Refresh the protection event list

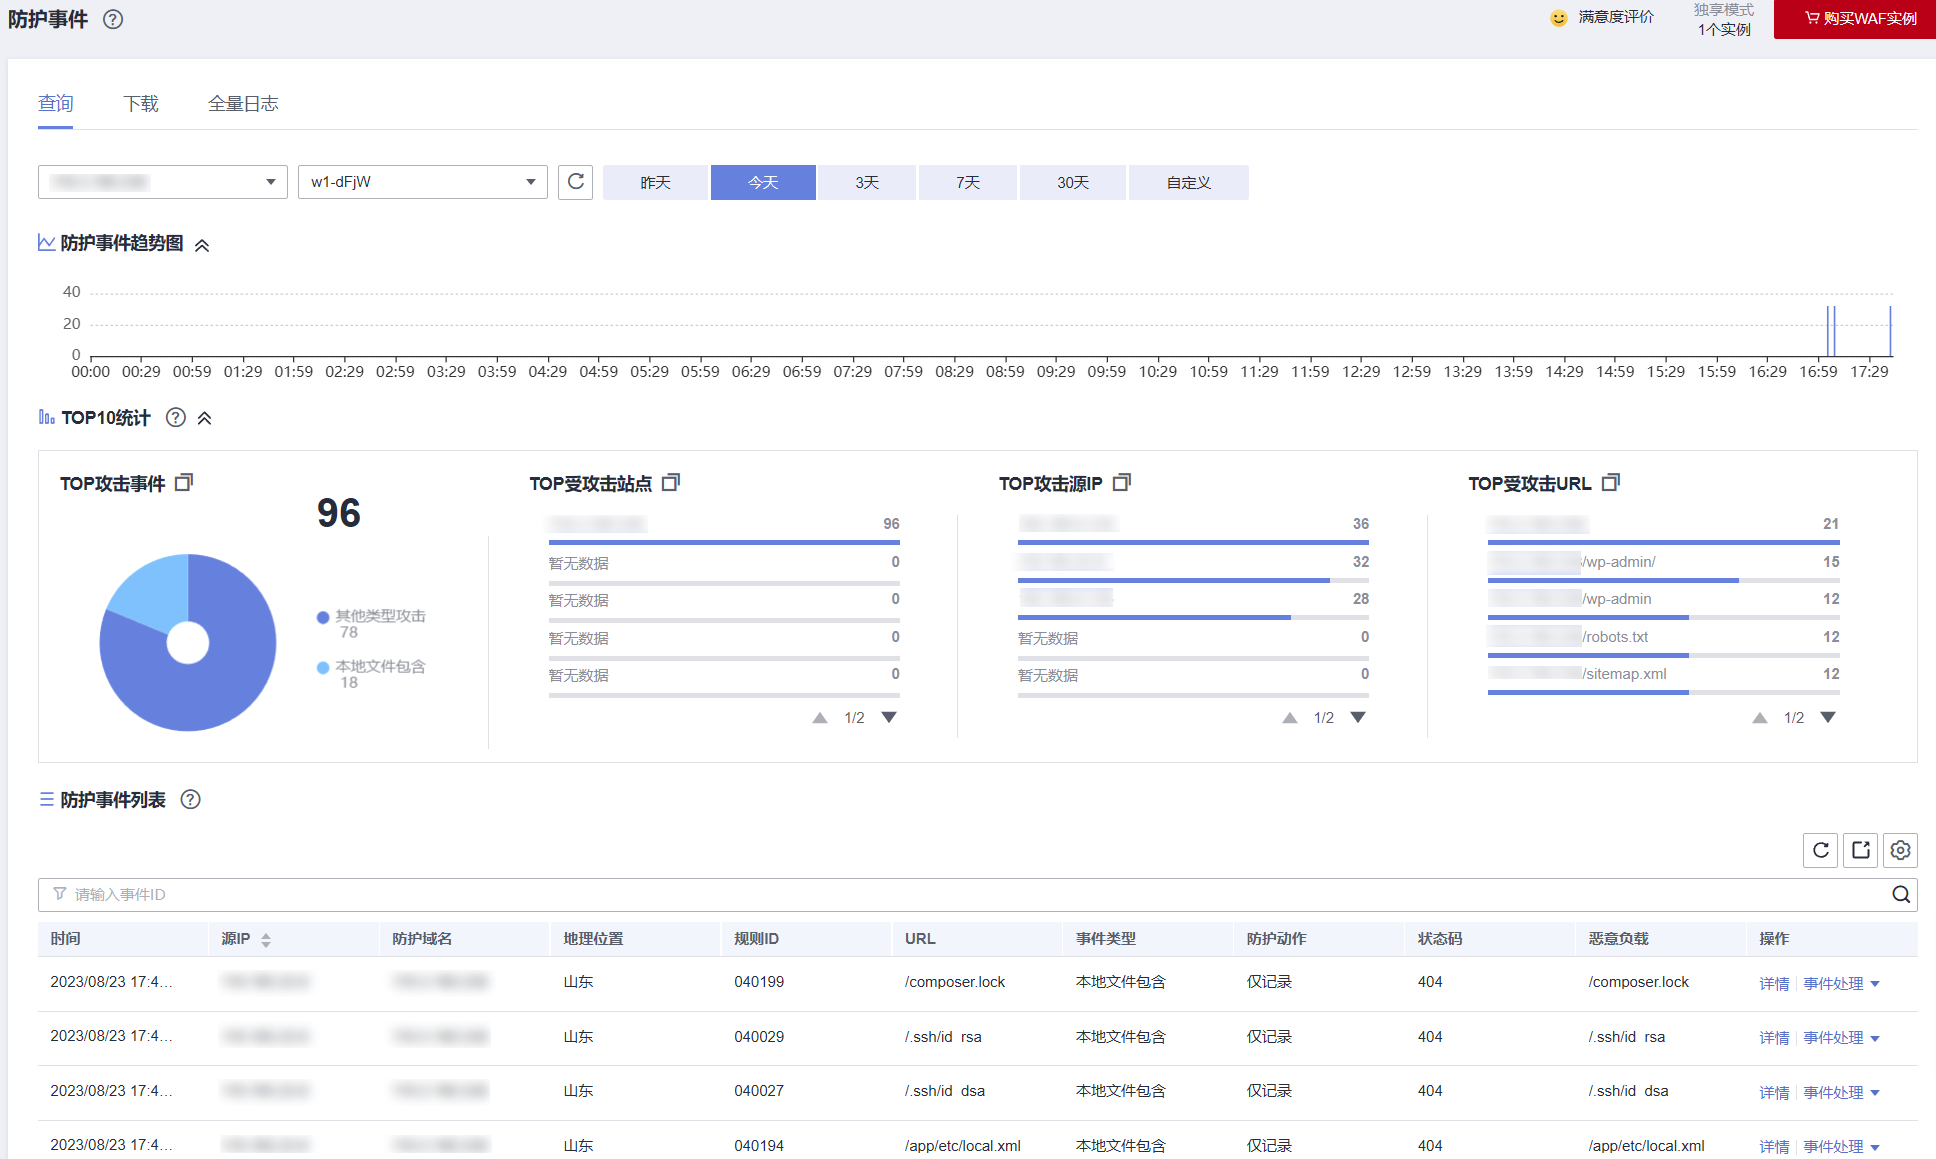pyautogui.click(x=1821, y=850)
